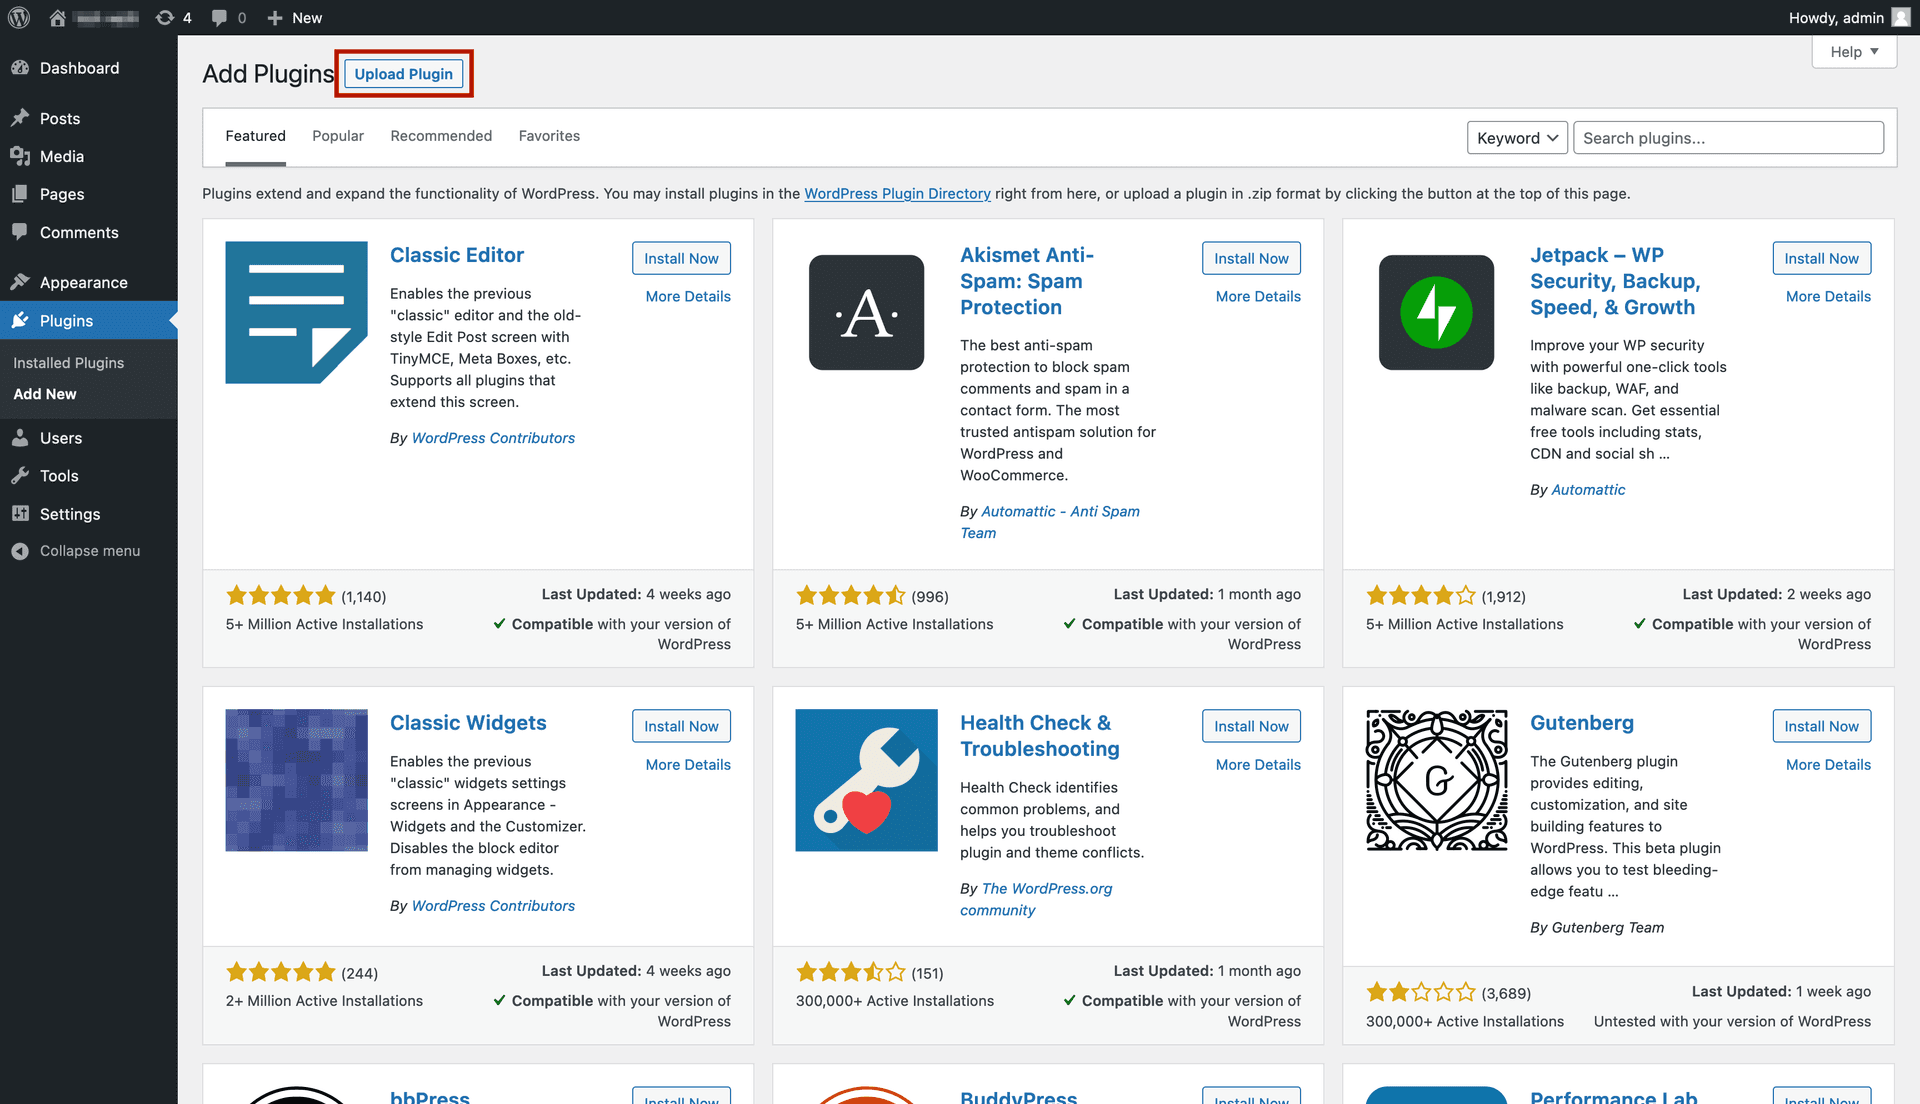The width and height of the screenshot is (1920, 1104).
Task: Collapse the admin sidebar menu
Action: click(90, 550)
